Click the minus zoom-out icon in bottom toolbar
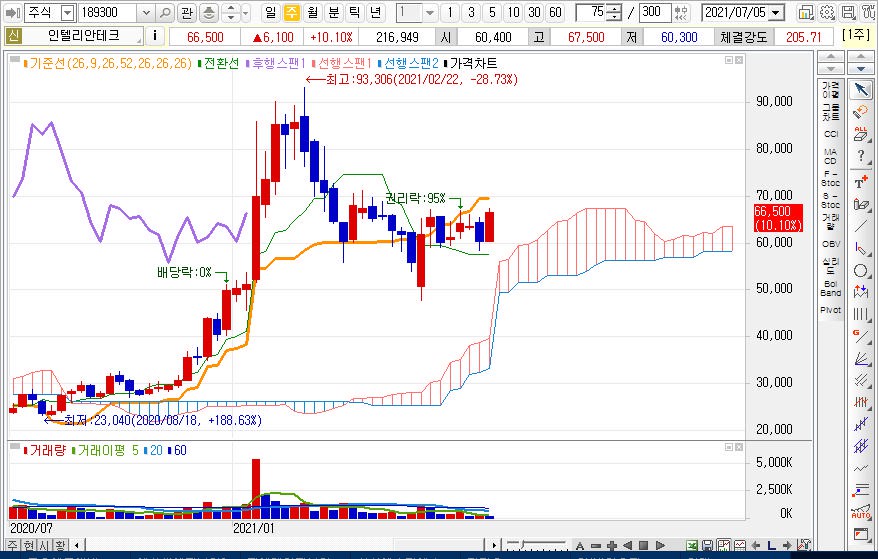The height and width of the screenshot is (559, 878). click(596, 545)
